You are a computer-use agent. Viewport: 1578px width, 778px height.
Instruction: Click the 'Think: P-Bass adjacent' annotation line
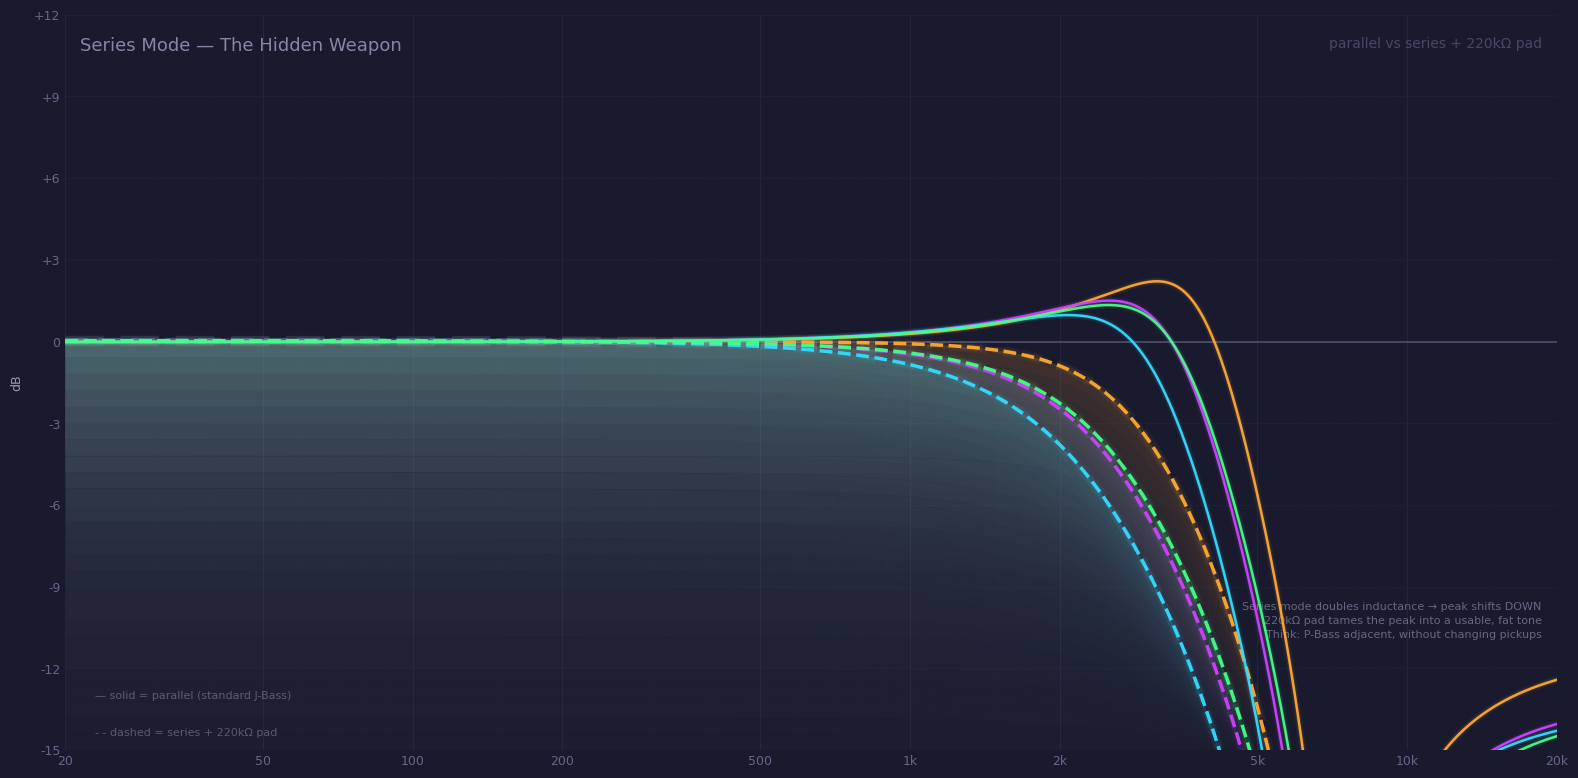(x=1403, y=635)
